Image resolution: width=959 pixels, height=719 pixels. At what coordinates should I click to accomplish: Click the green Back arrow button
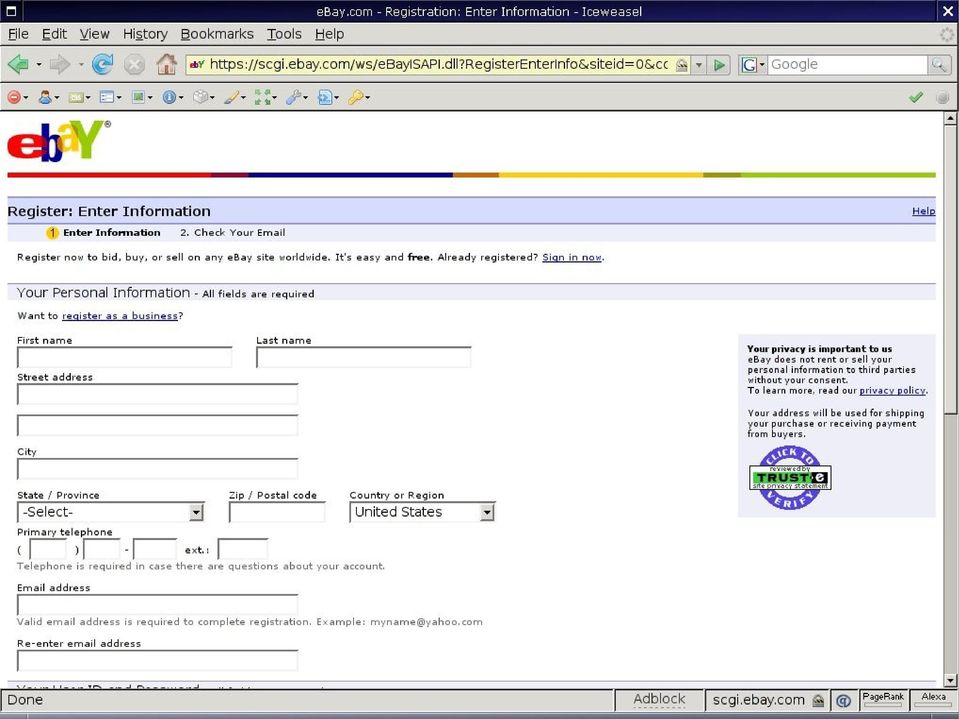pos(18,64)
